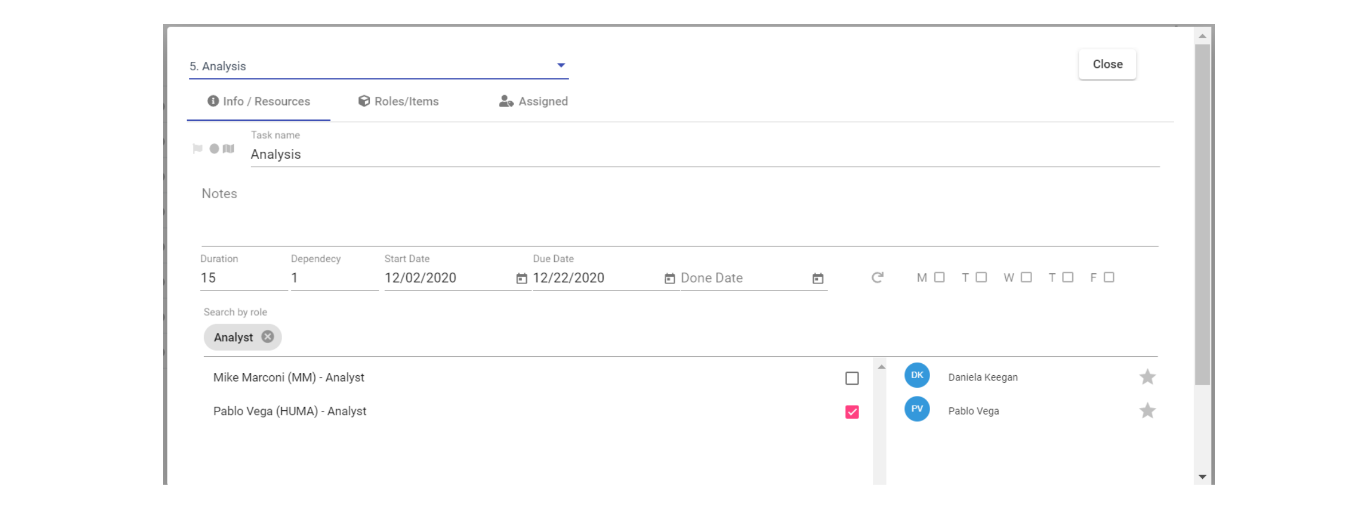This screenshot has width=1370, height=526.
Task: Check the Mike Marconi Analyst checkbox
Action: pos(852,378)
